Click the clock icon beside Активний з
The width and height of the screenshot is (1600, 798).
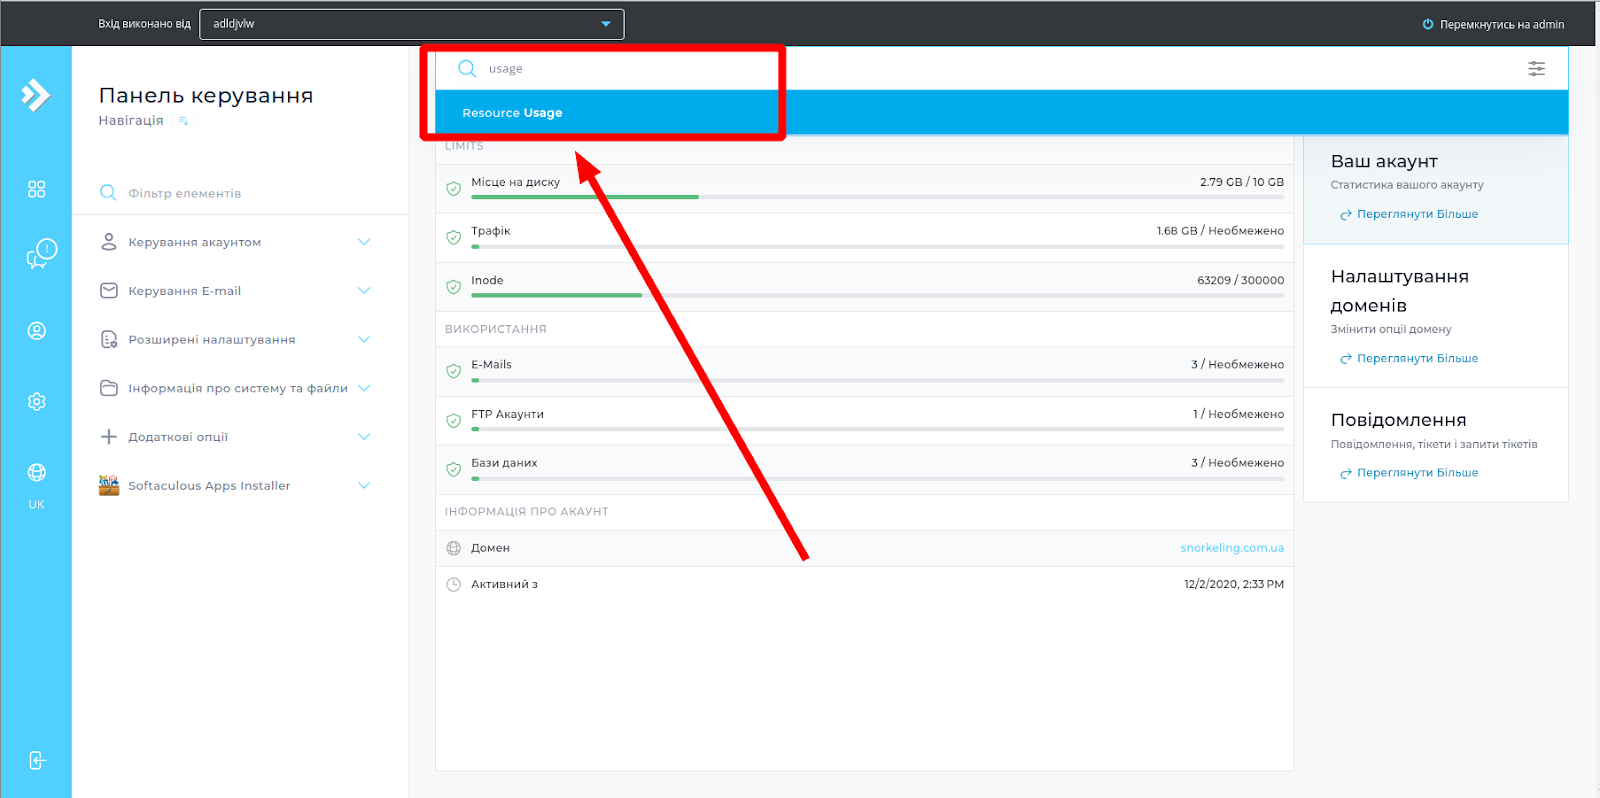coord(453,584)
